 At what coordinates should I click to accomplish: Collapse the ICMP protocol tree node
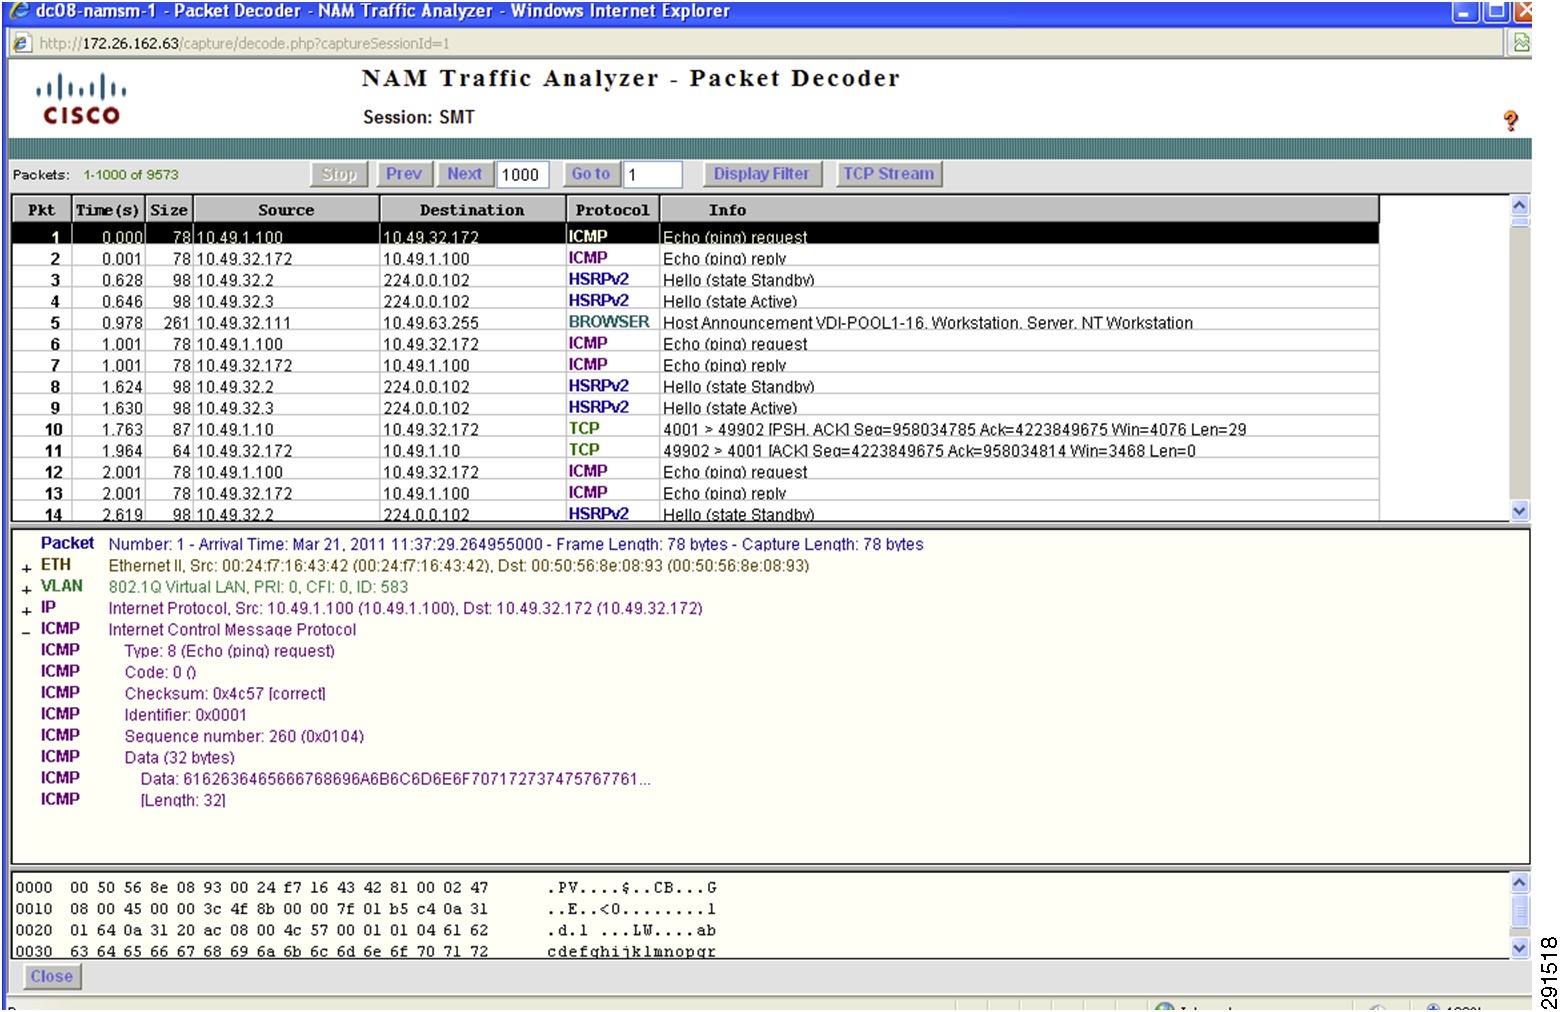point(27,632)
